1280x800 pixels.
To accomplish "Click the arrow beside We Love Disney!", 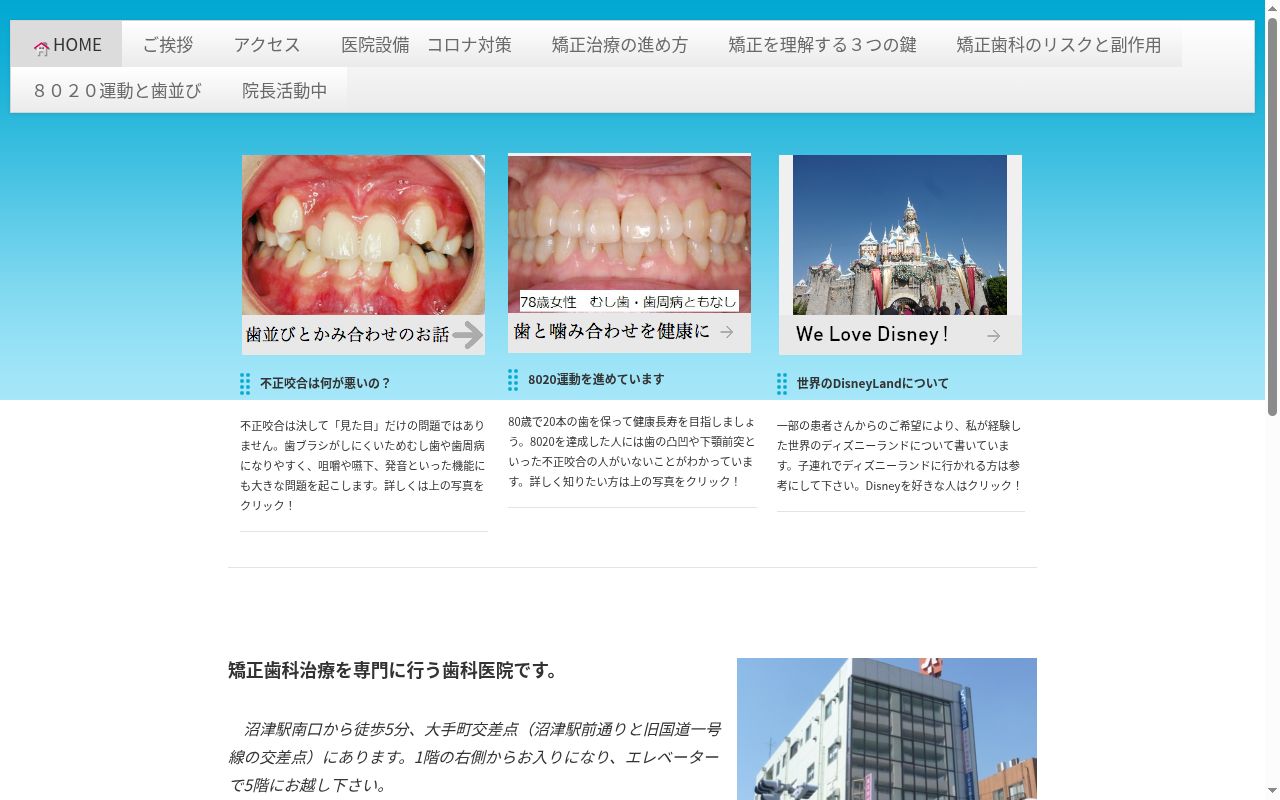I will coord(993,336).
